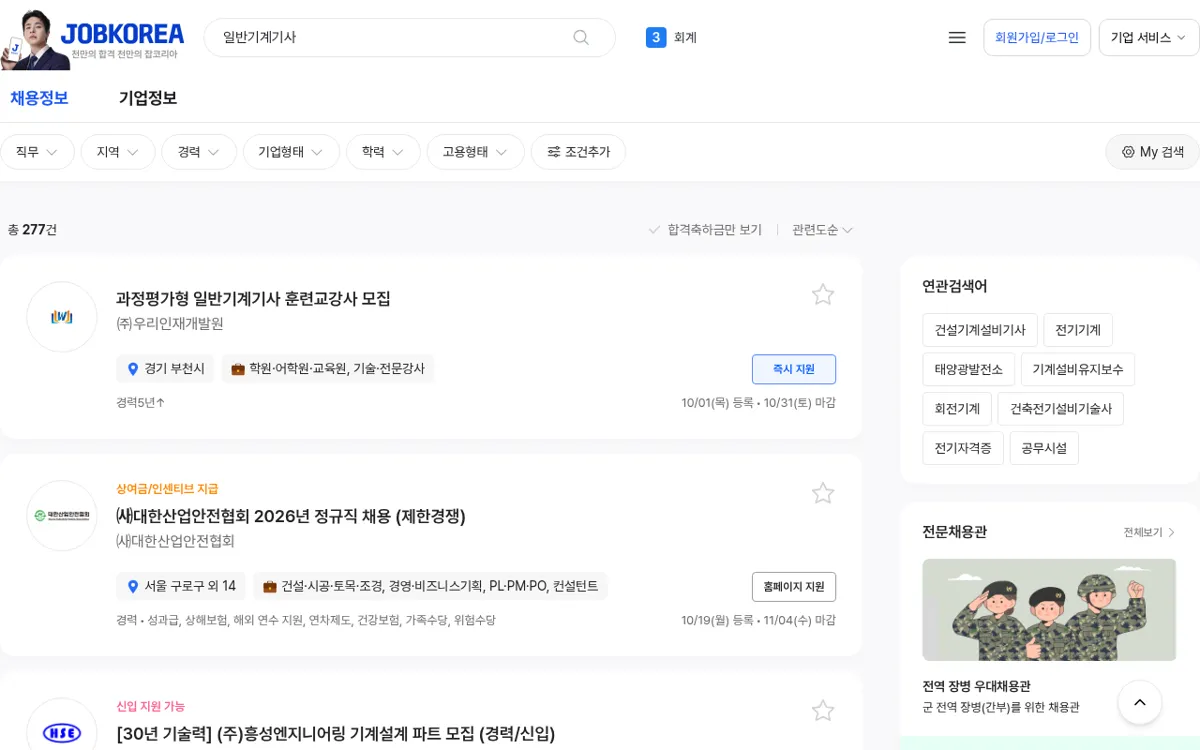Screen dimensions: 1200x750
Task: Click the 상여금/인센티브 지급 label
Action: (167, 489)
